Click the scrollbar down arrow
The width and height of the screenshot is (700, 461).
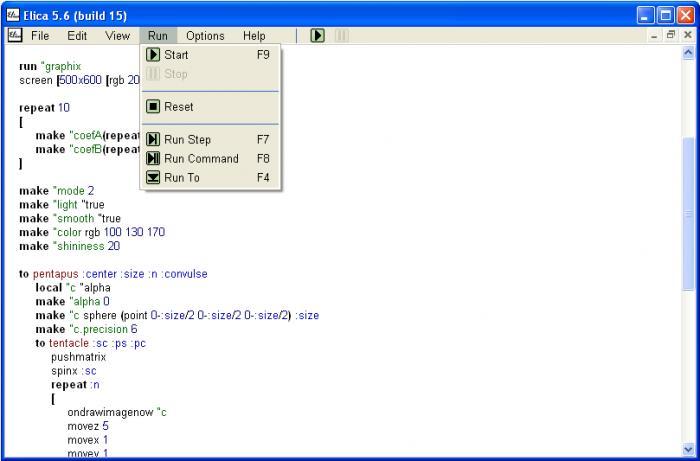tap(688, 449)
